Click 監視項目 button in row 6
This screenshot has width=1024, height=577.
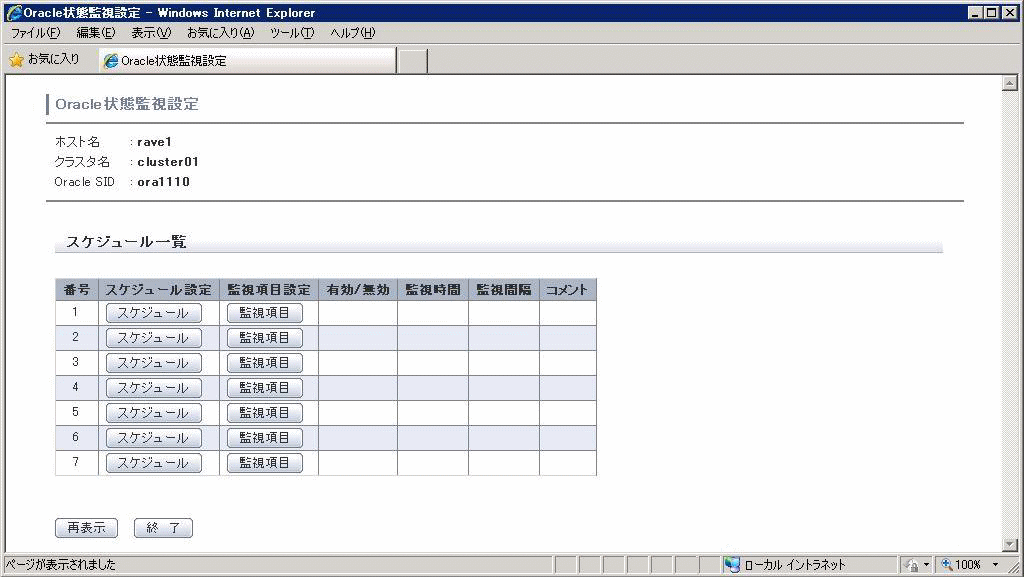click(264, 438)
